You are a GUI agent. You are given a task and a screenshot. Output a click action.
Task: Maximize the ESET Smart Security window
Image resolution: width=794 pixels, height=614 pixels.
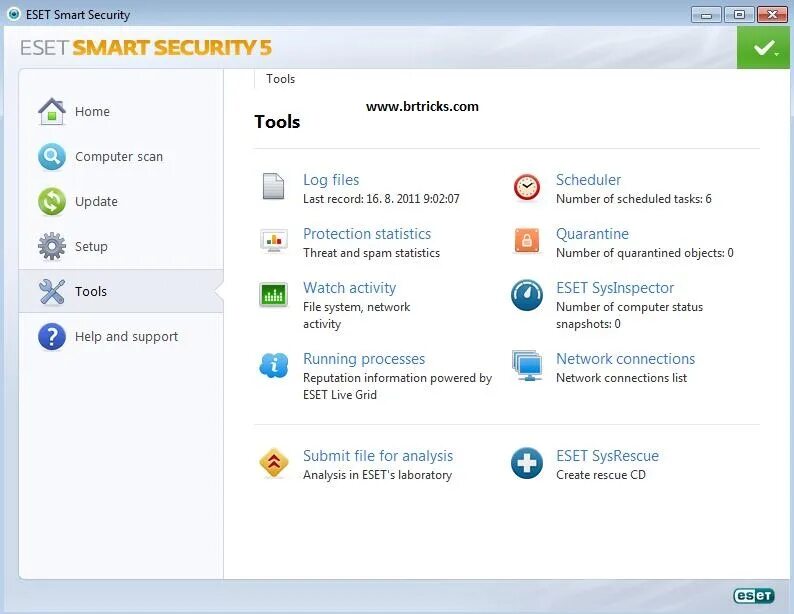(x=739, y=15)
